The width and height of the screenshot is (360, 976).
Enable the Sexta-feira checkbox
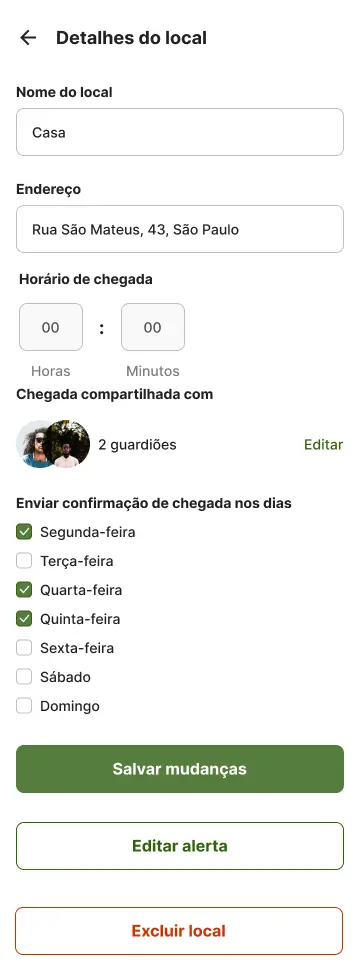tap(24, 648)
